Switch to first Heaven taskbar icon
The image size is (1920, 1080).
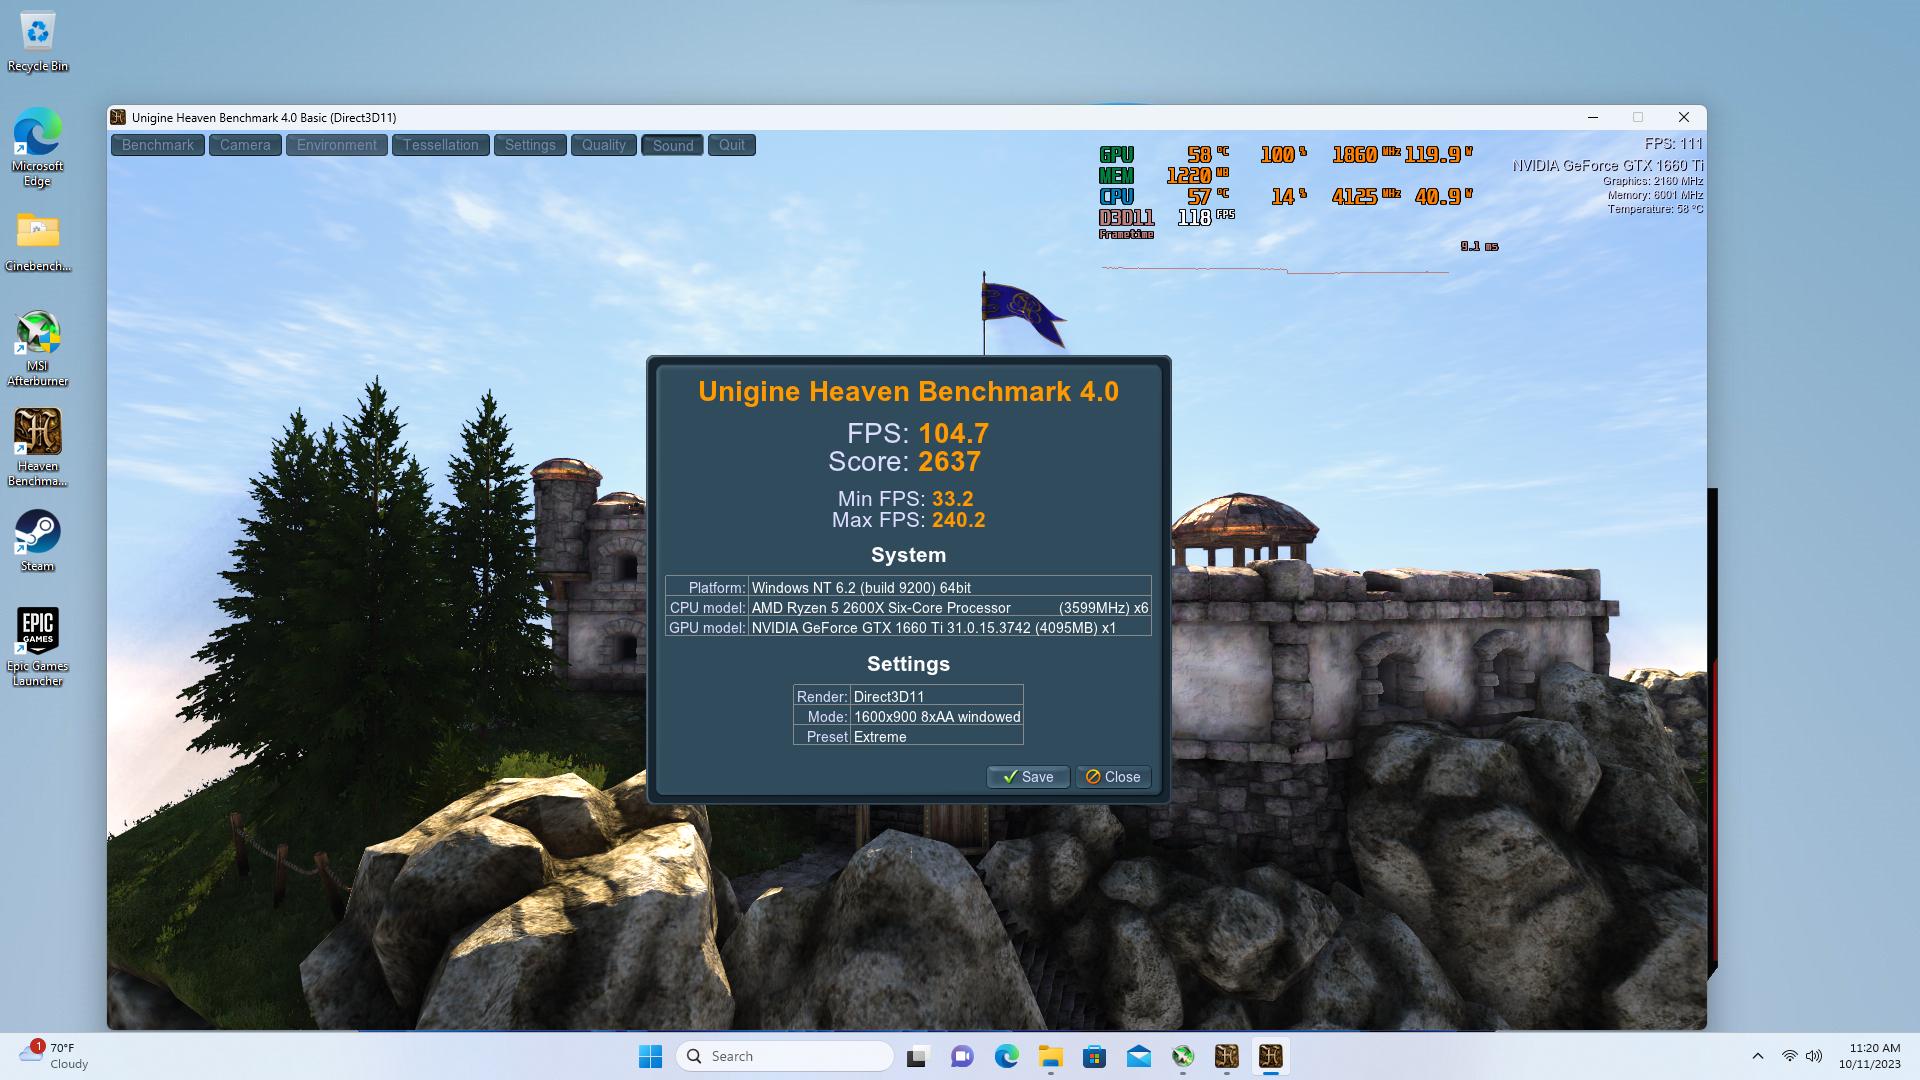point(1226,1056)
